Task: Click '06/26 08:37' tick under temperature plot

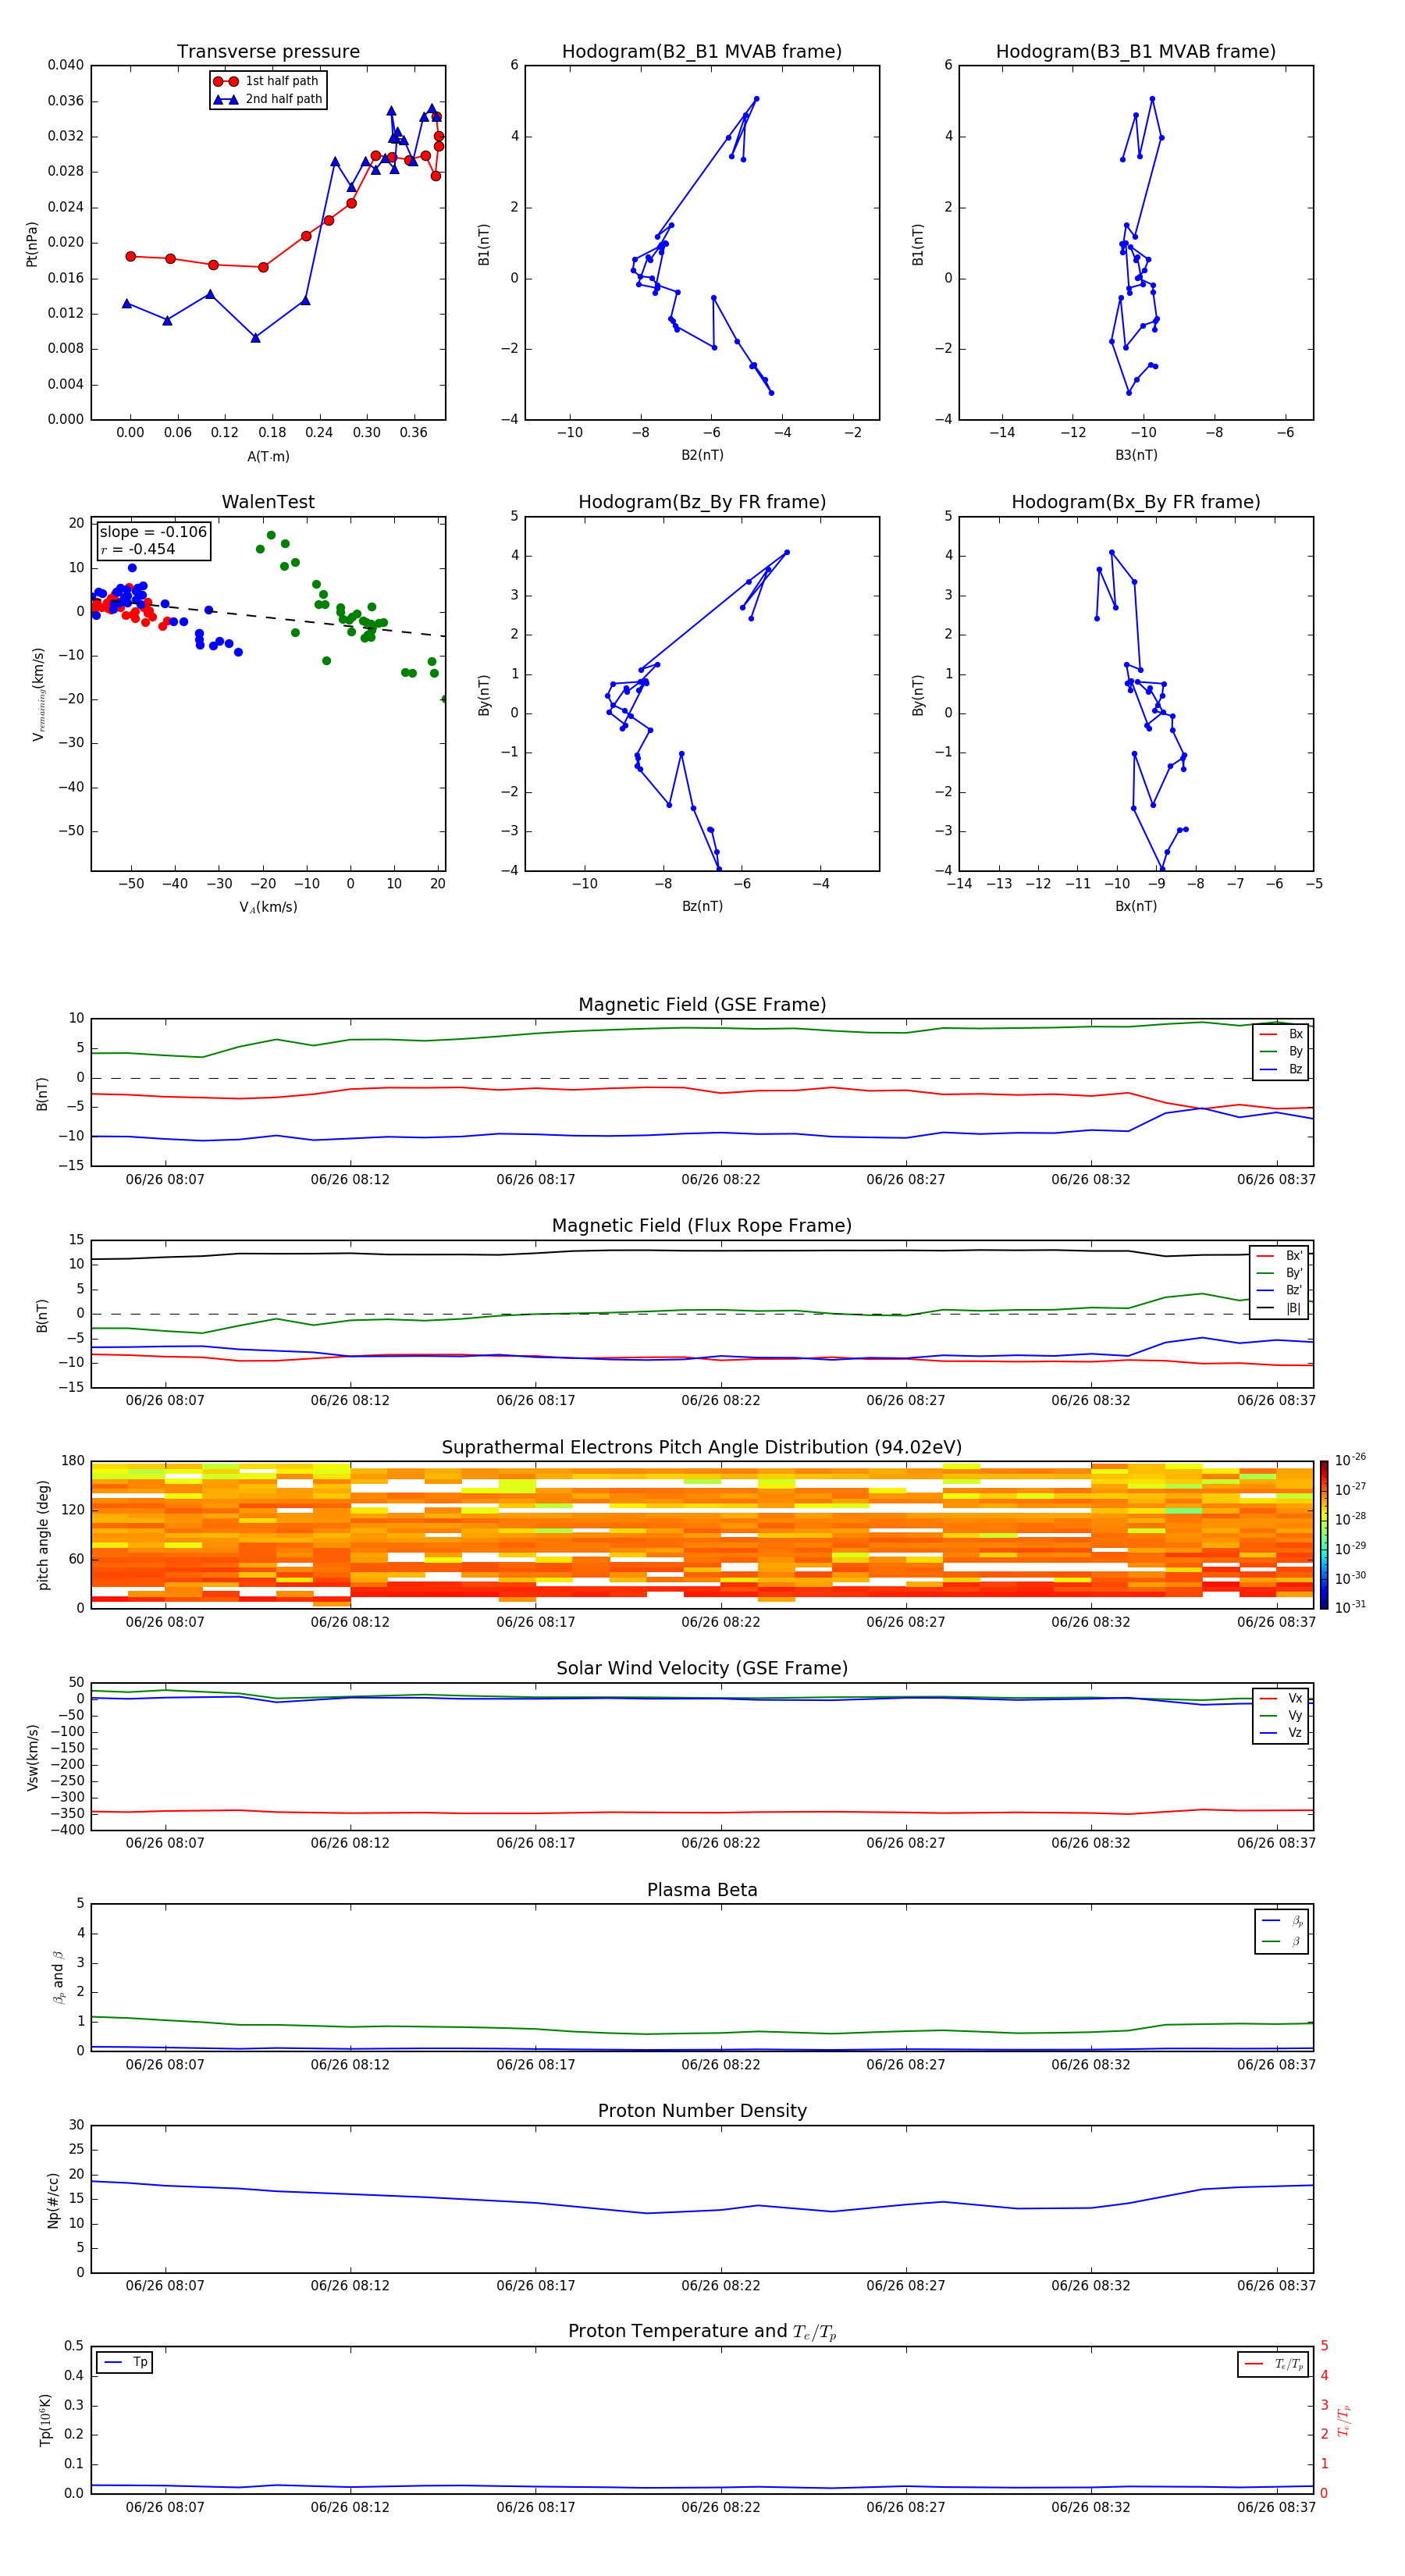Action: coord(1276,2507)
